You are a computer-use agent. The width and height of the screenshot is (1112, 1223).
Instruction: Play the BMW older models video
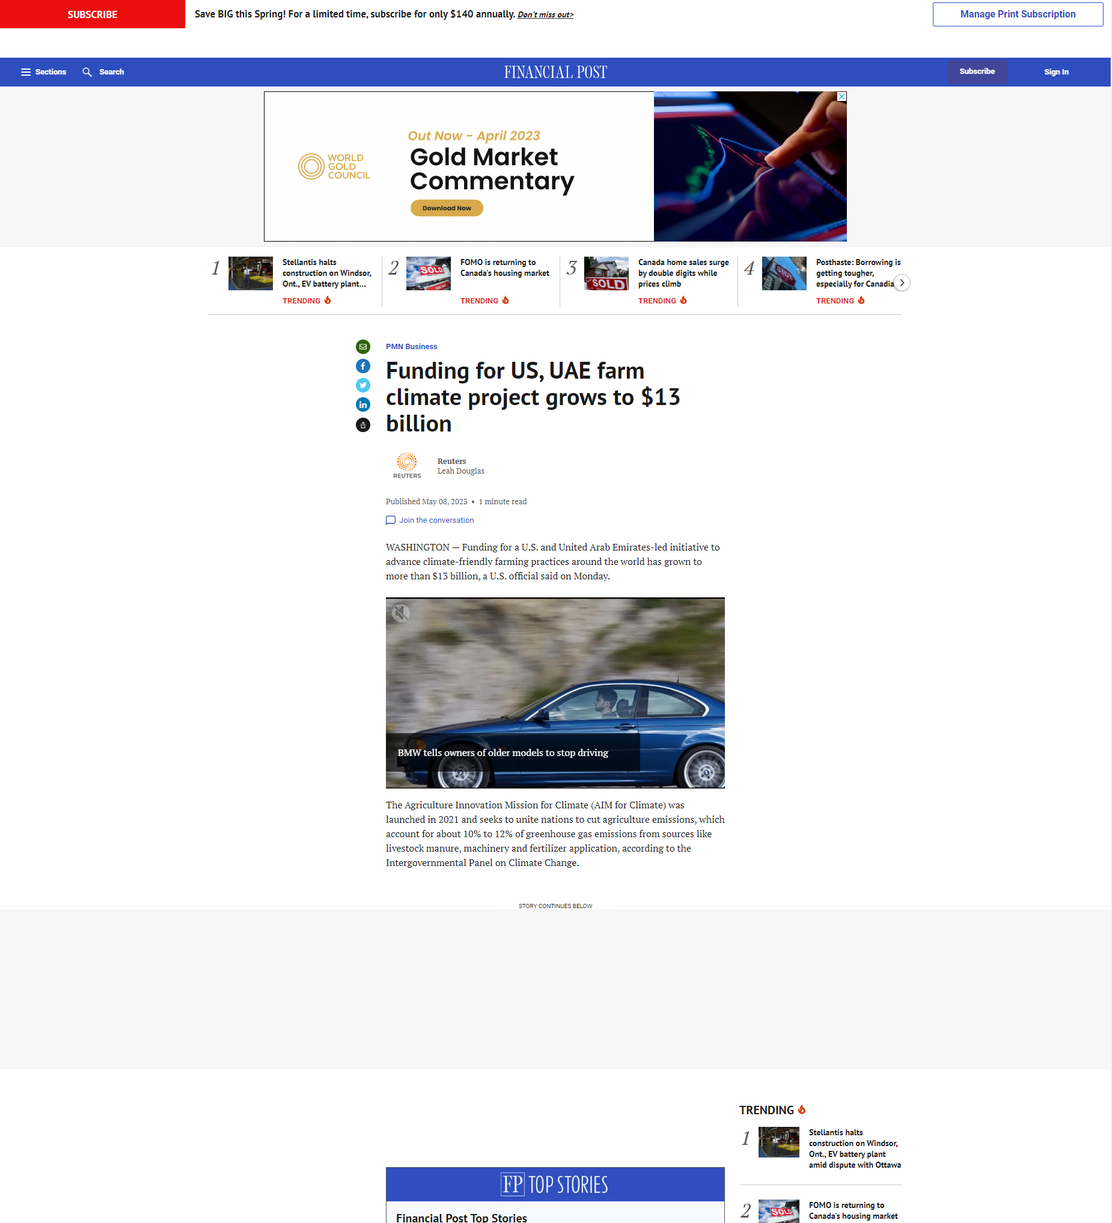pos(555,693)
